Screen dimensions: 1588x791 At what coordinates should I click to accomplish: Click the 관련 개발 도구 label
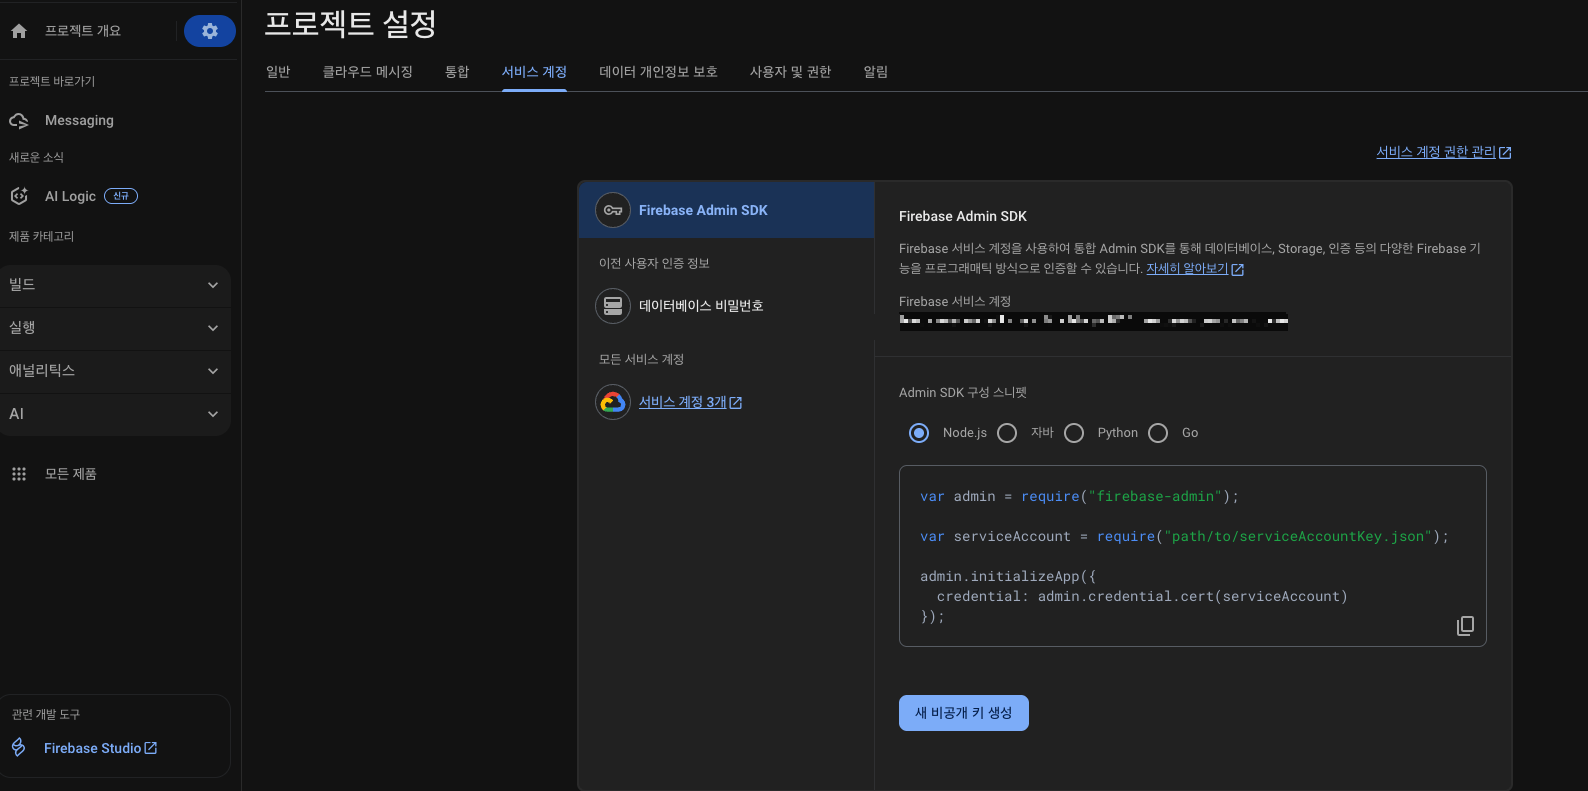tap(46, 714)
